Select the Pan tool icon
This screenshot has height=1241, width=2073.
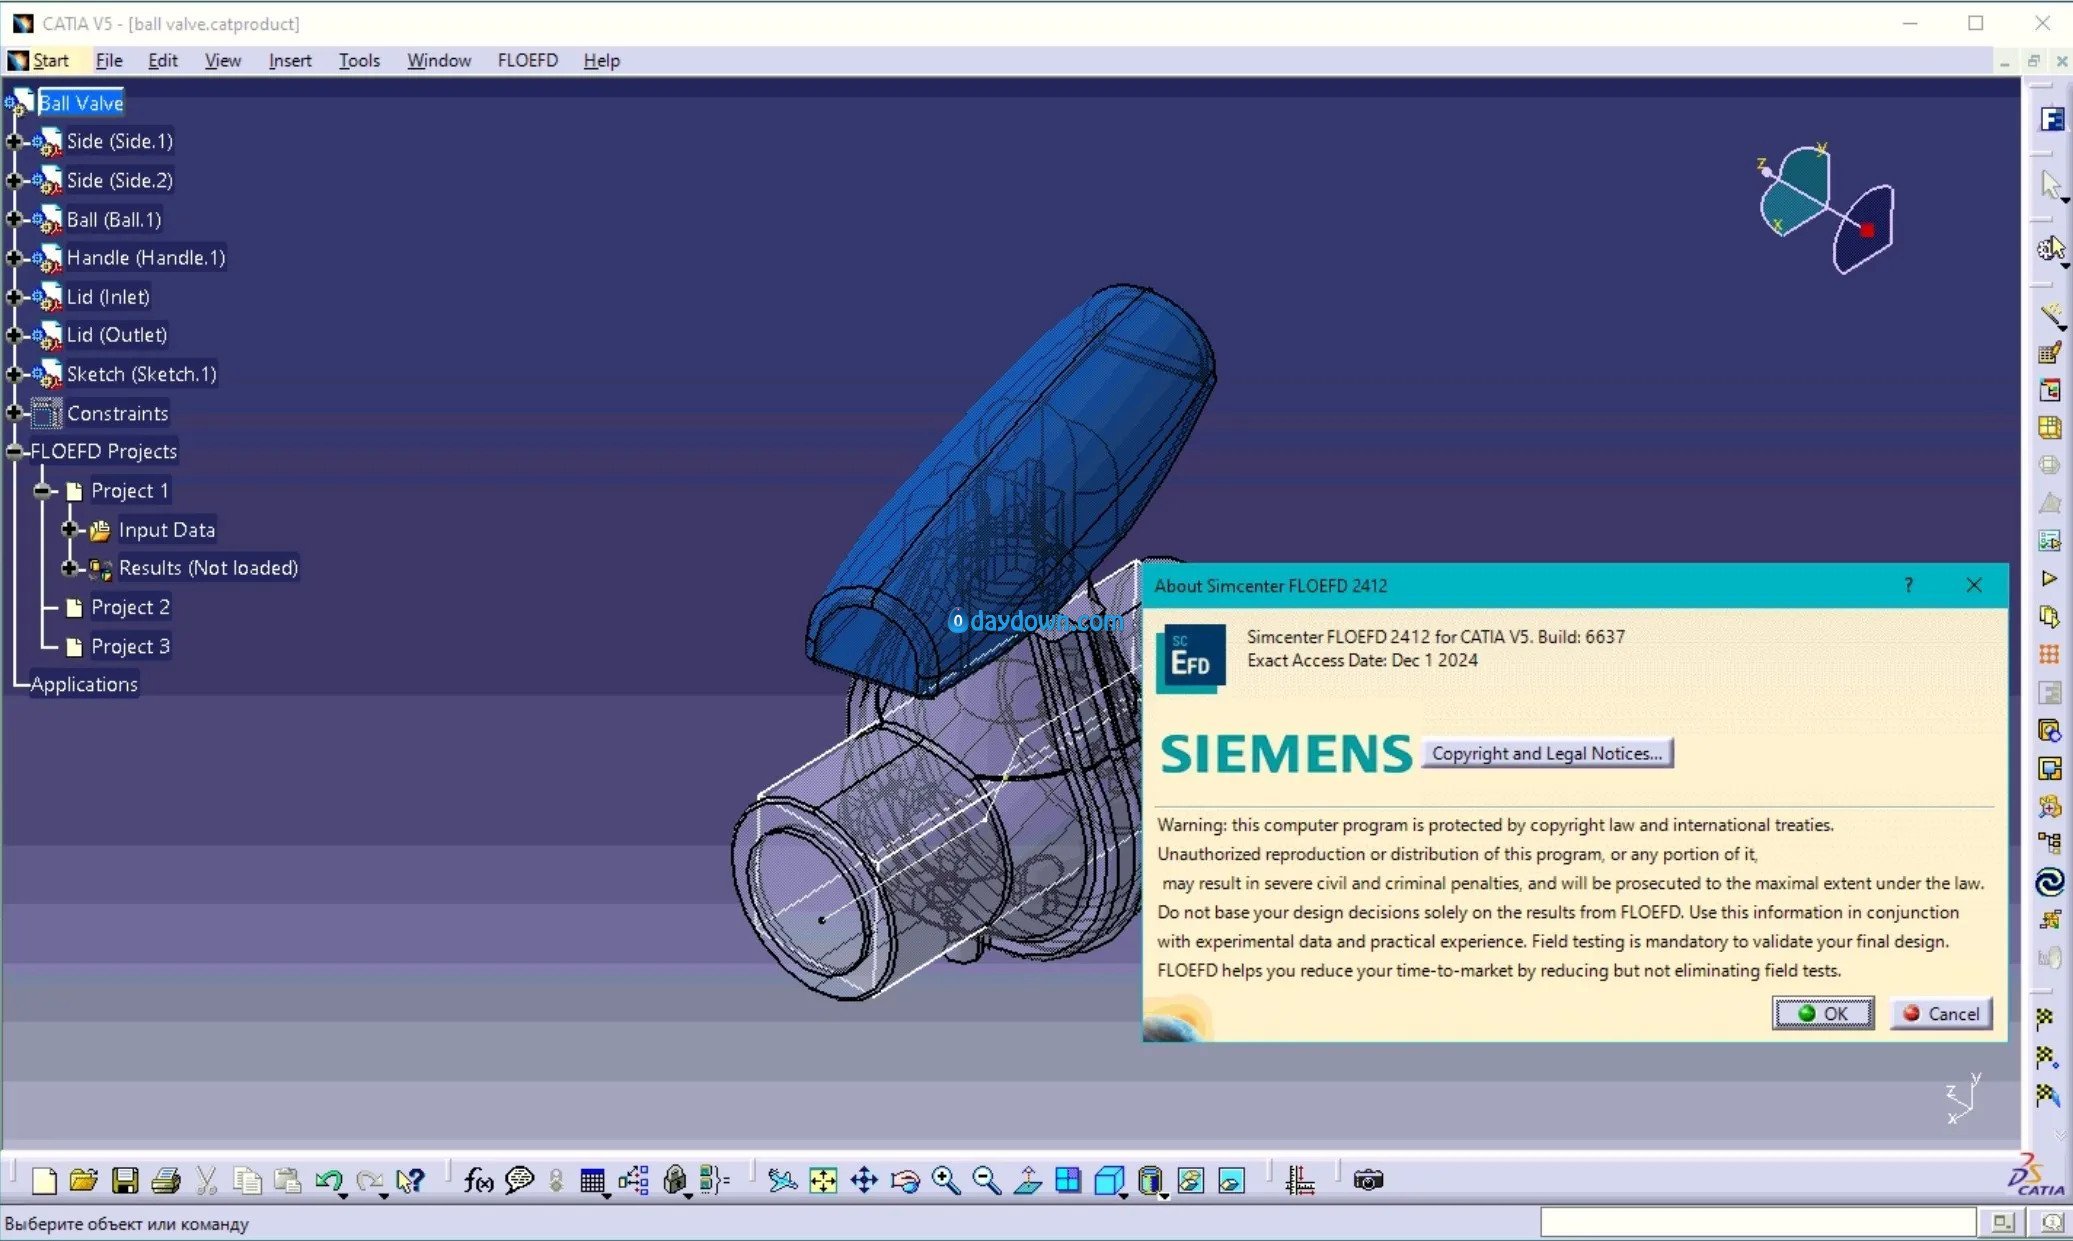(x=864, y=1181)
